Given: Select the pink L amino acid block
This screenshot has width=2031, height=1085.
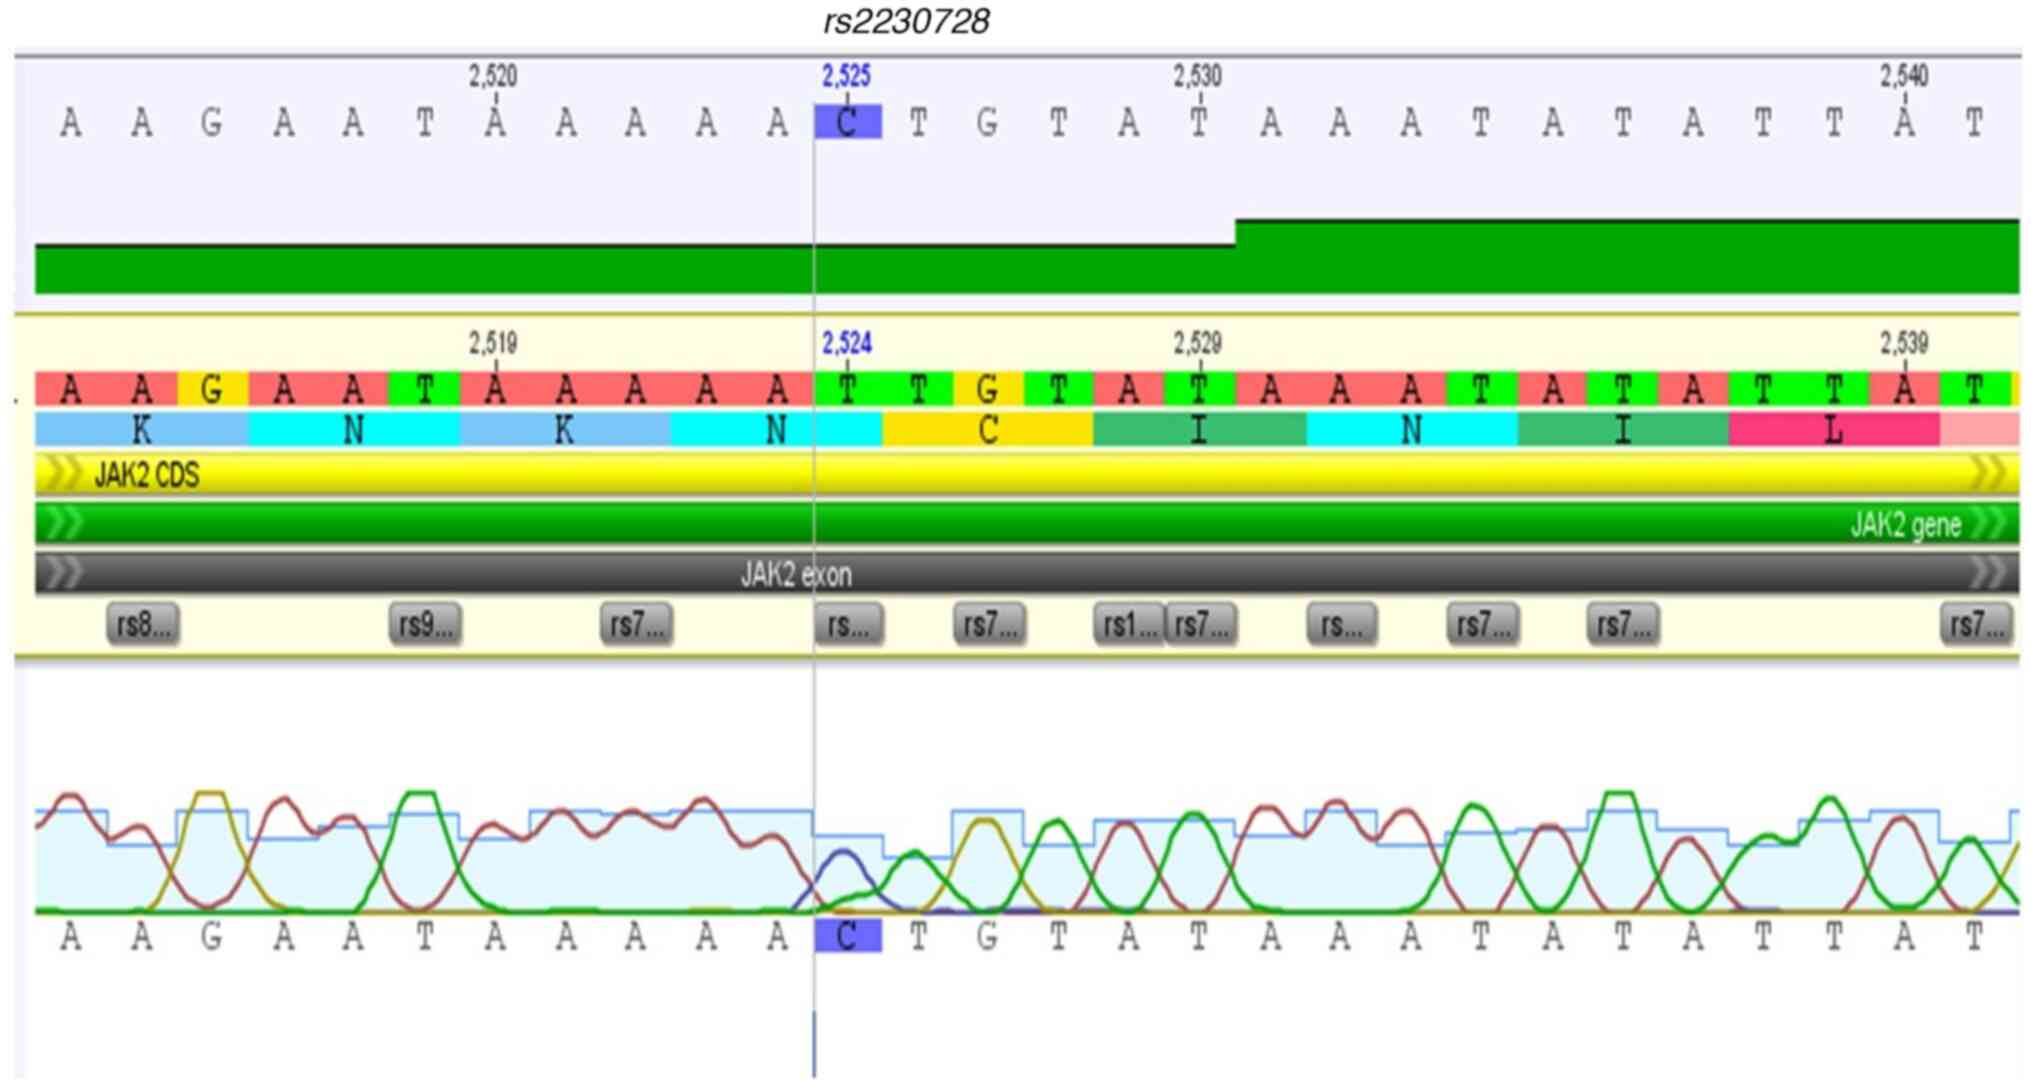Looking at the screenshot, I should pos(1833,430).
